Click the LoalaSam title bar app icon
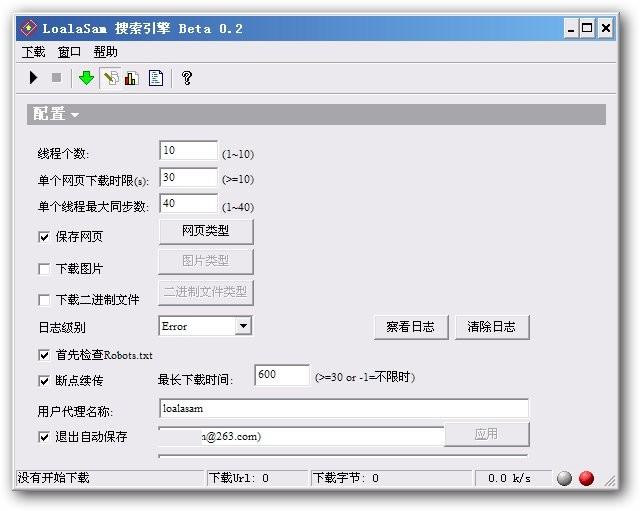 [29, 28]
